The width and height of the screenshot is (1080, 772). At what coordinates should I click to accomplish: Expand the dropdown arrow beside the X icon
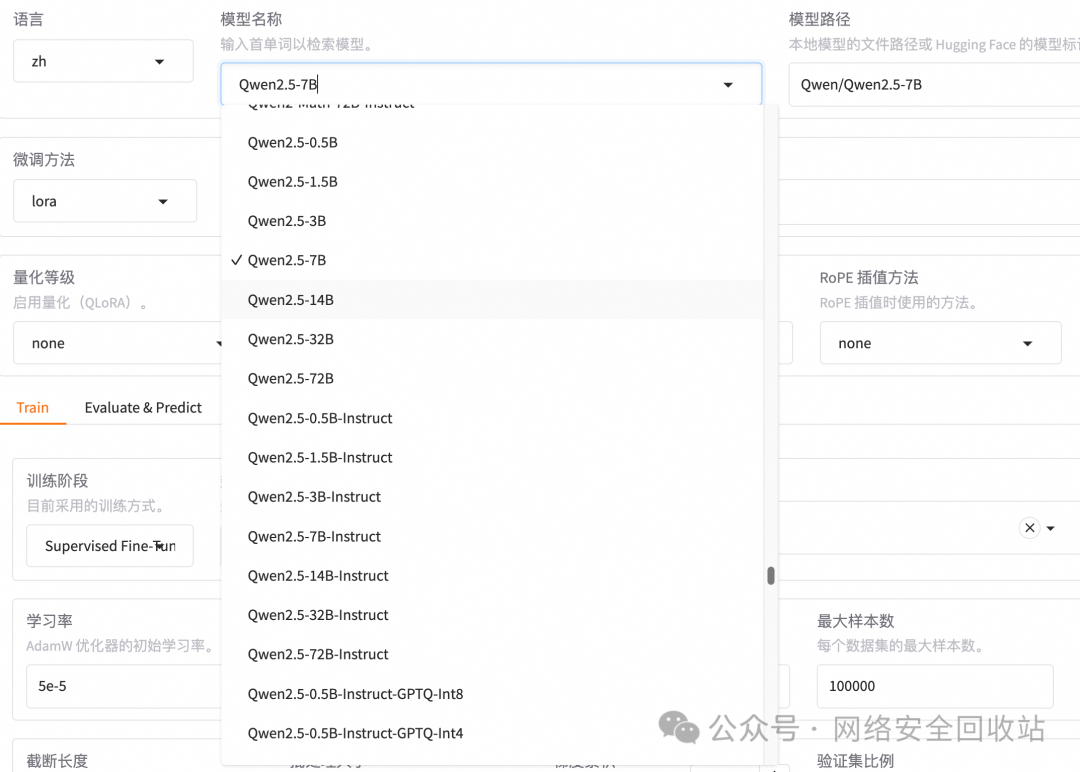point(1051,528)
